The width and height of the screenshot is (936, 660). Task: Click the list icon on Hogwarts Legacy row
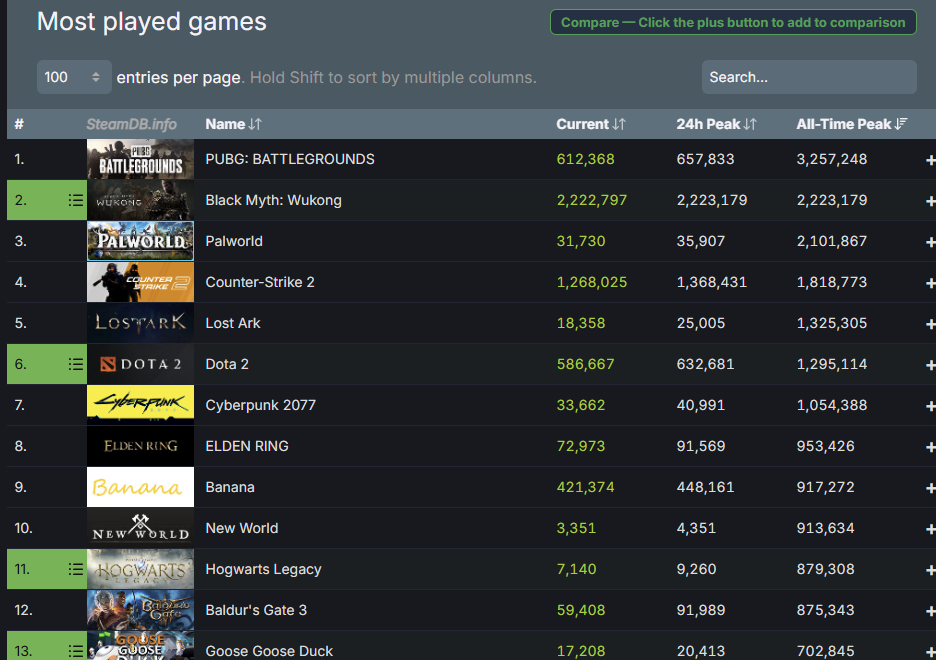point(76,569)
